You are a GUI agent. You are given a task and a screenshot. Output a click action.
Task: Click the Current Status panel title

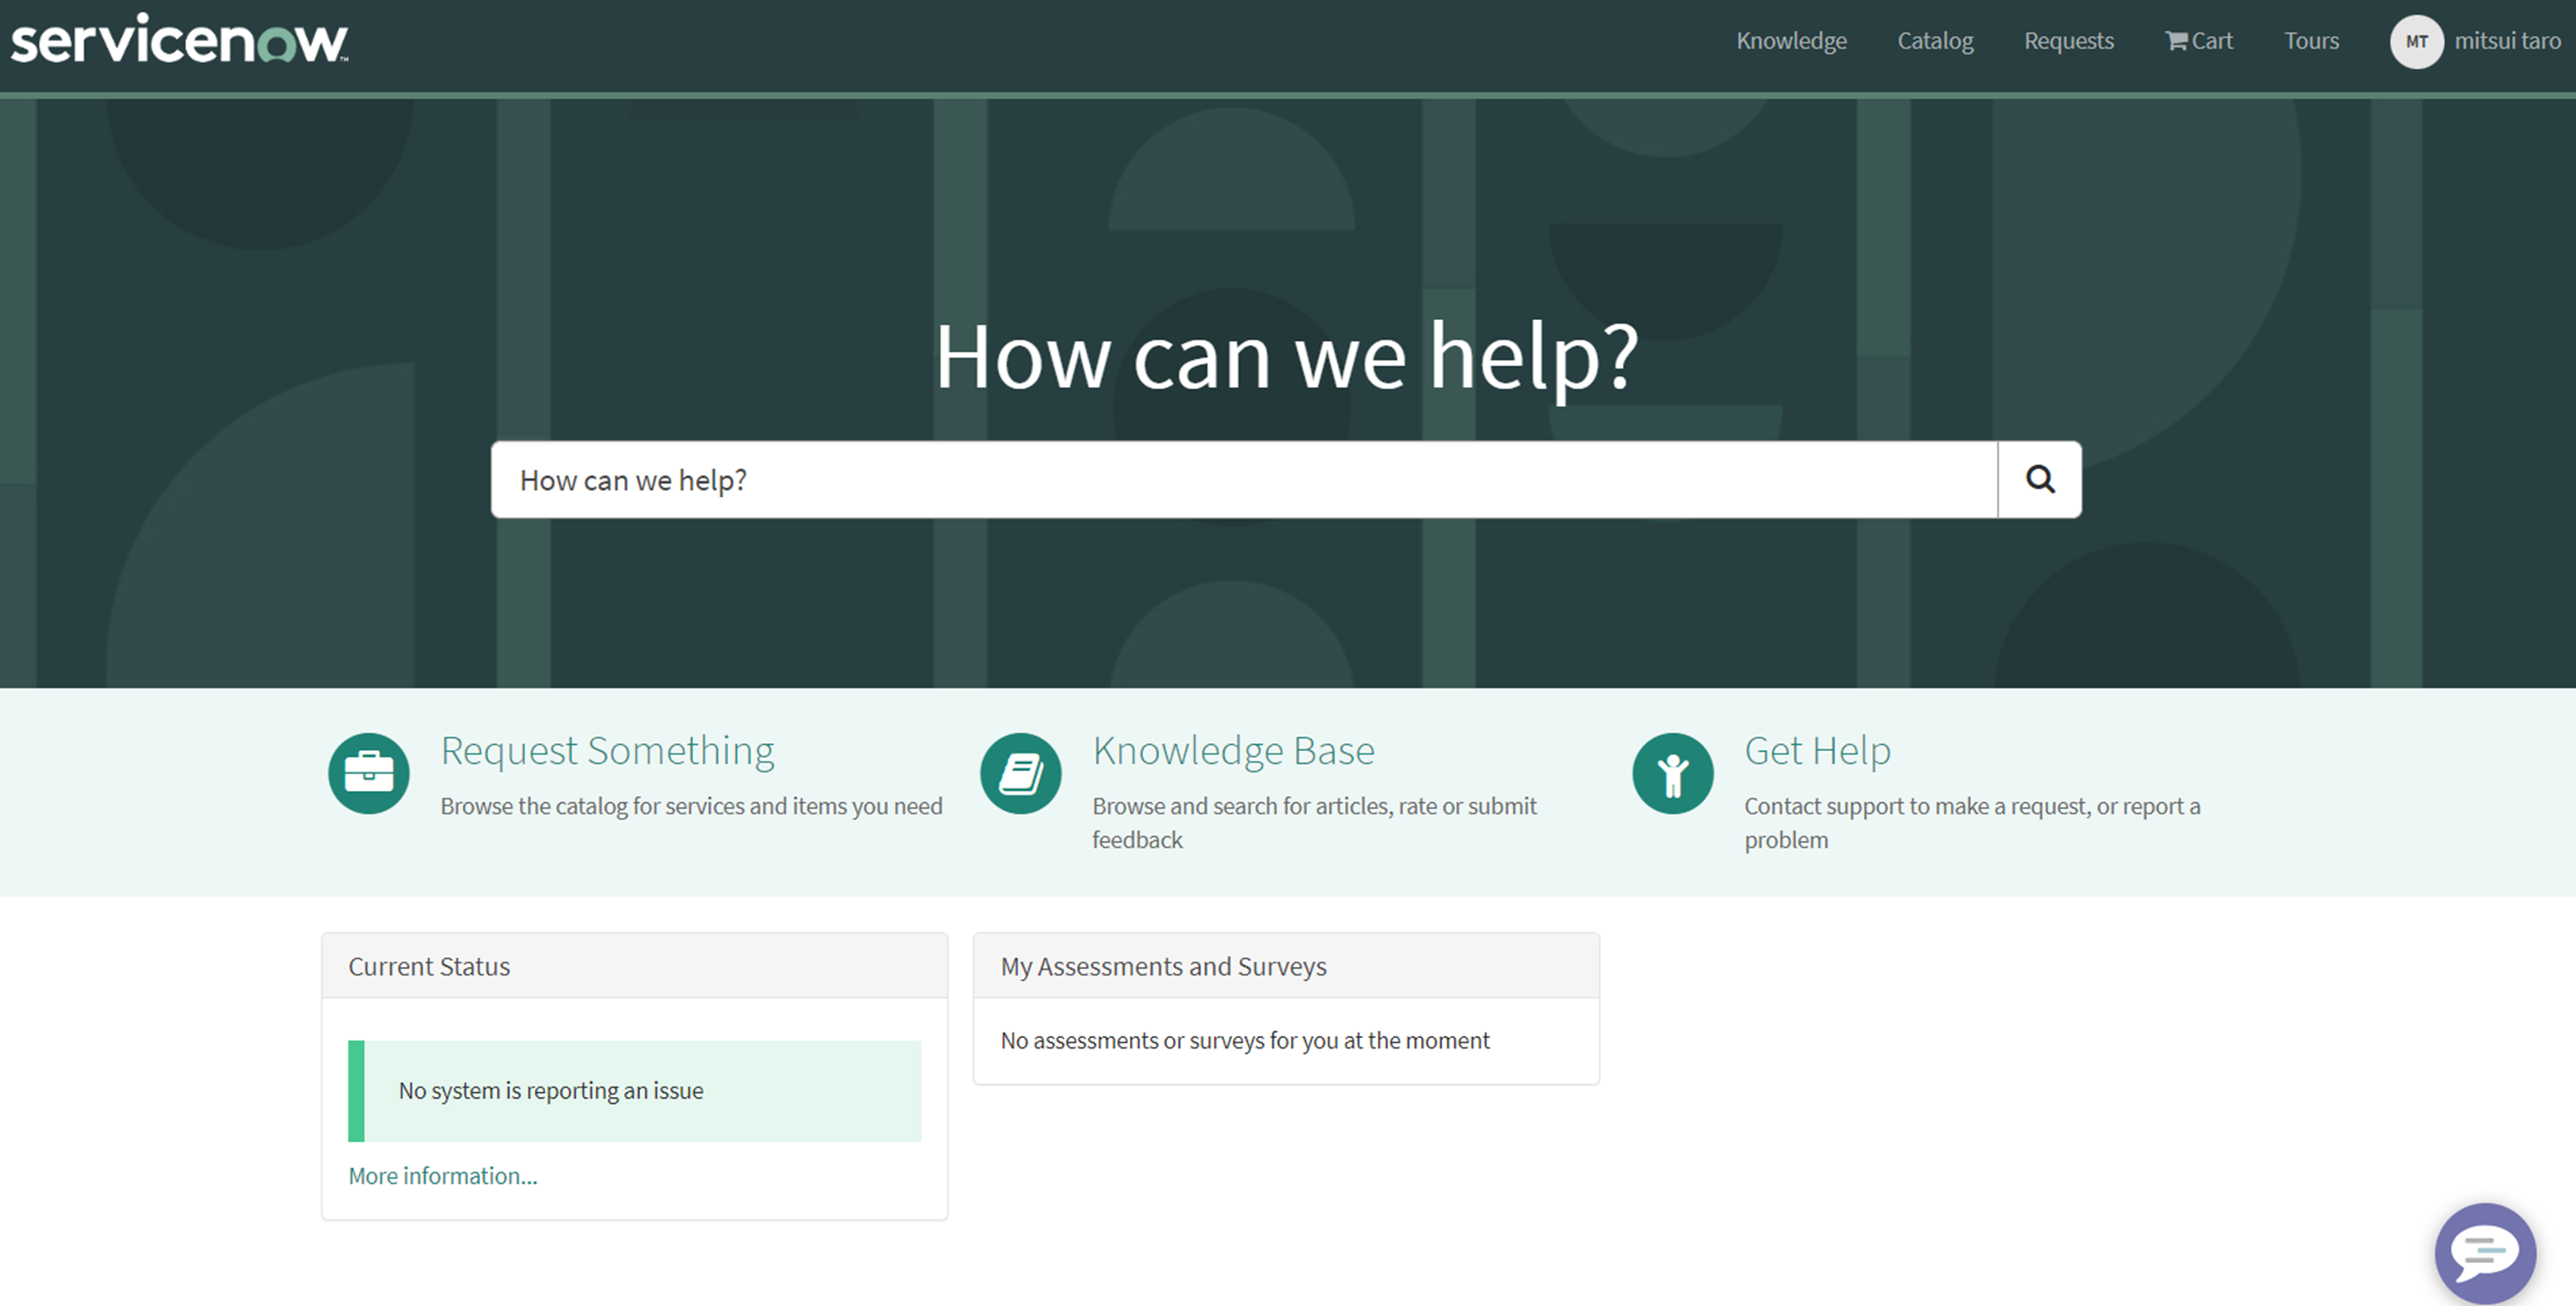tap(428, 966)
